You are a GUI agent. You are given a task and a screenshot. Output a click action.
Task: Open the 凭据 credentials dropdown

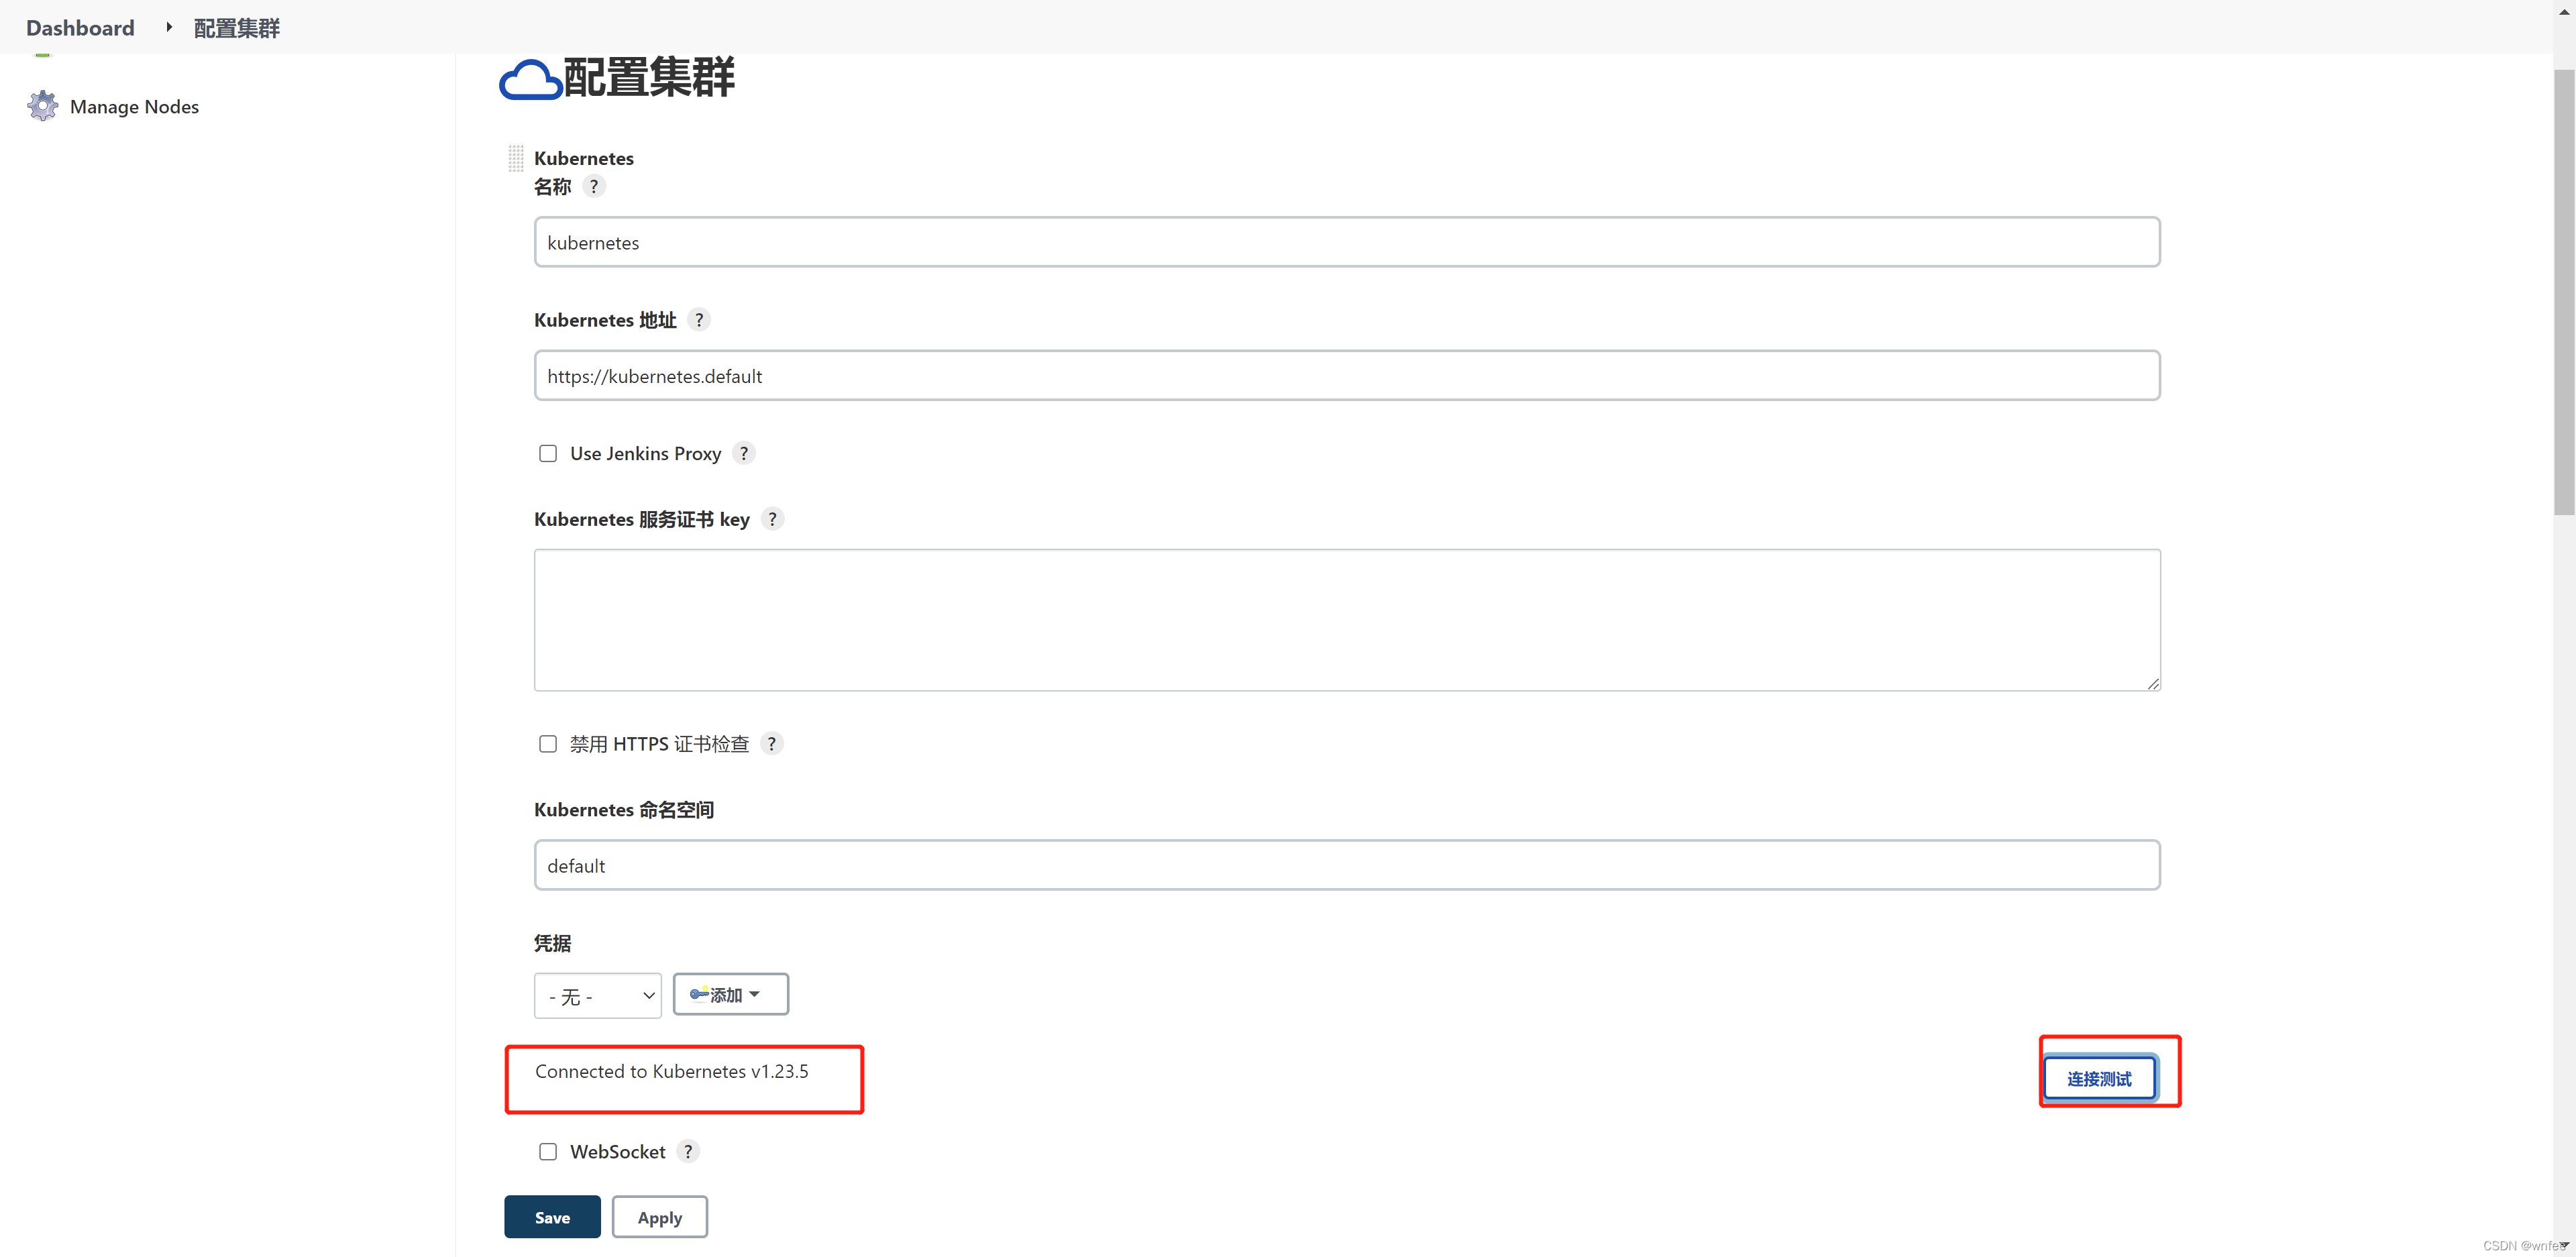[x=598, y=996]
